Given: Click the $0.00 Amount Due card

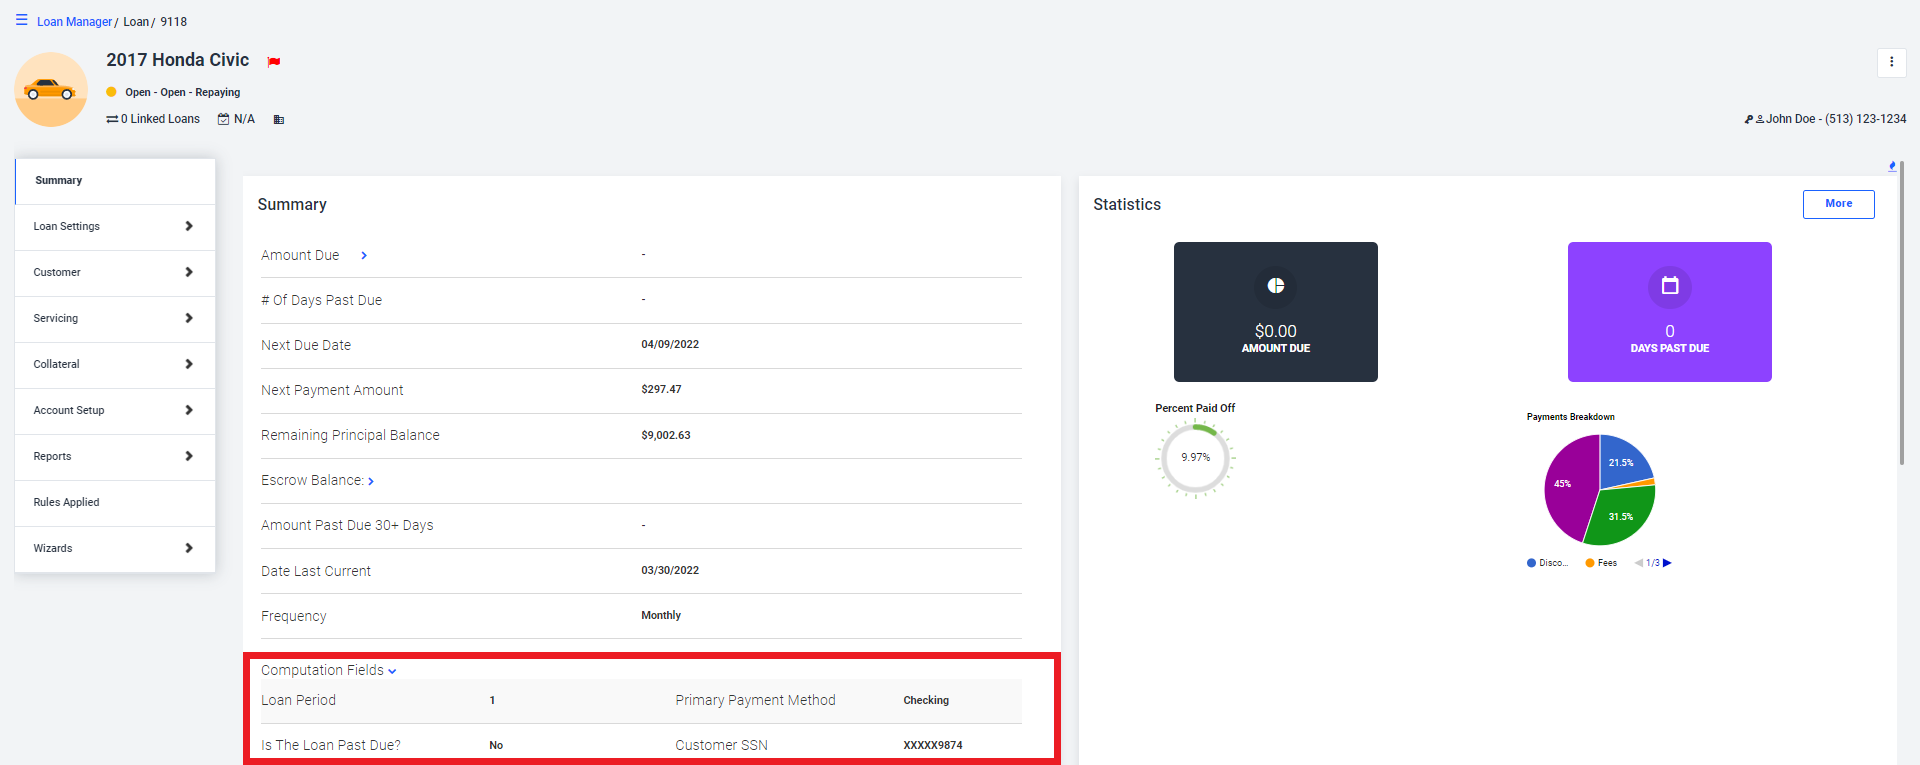Looking at the screenshot, I should [x=1276, y=312].
